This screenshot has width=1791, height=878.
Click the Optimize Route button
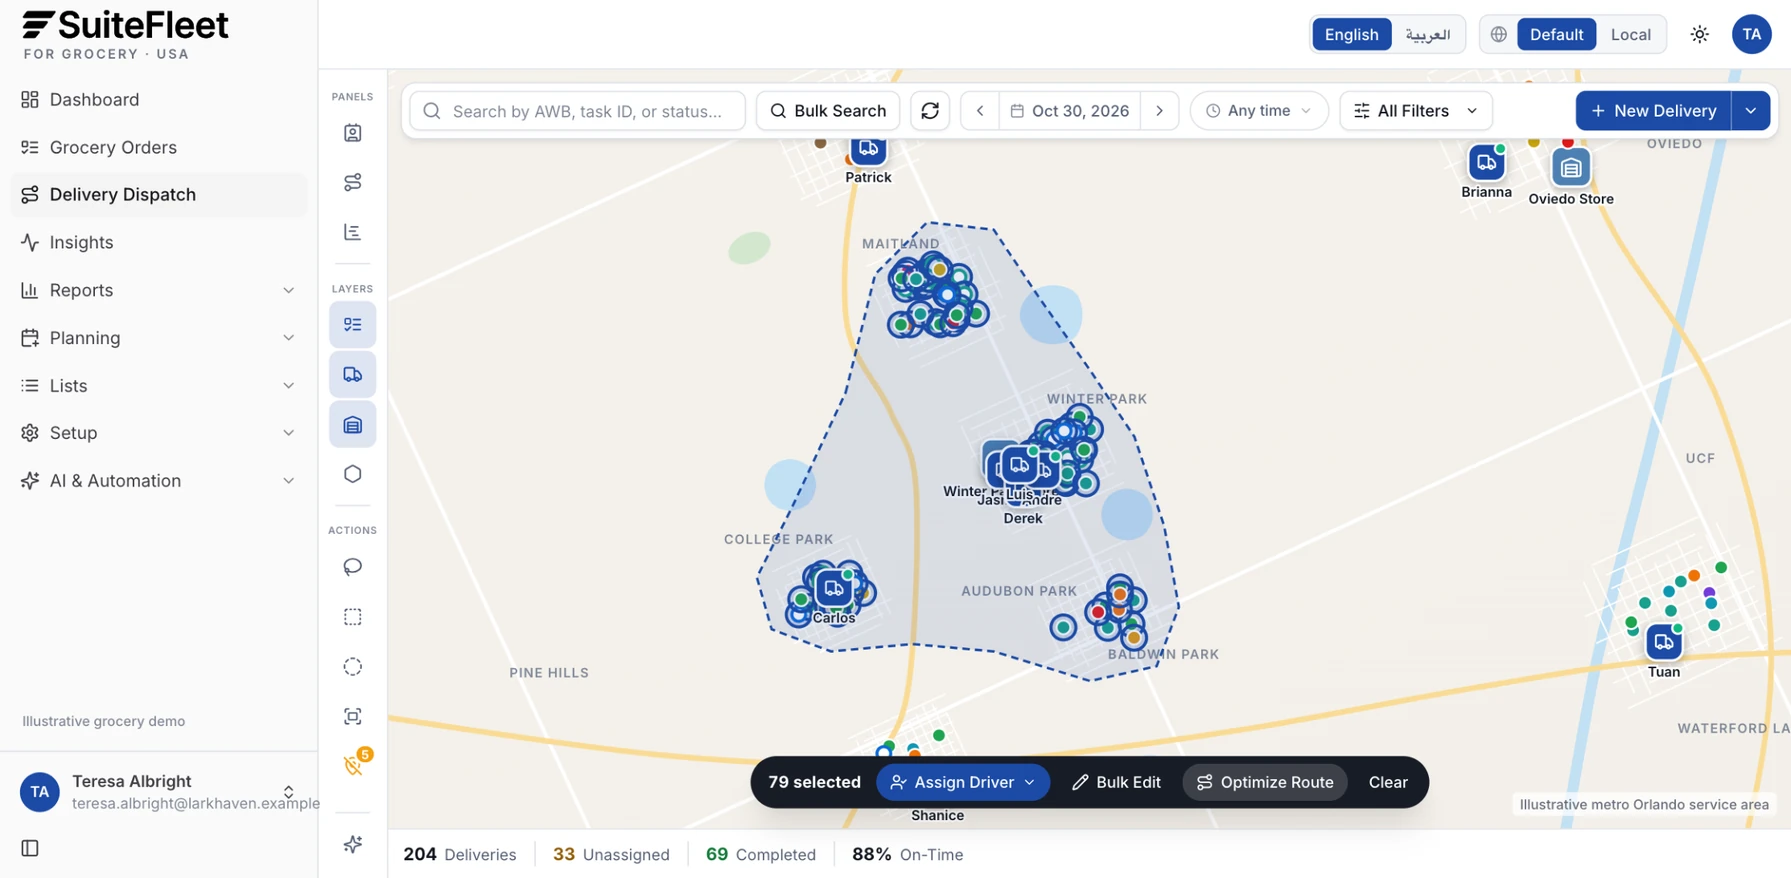point(1265,782)
